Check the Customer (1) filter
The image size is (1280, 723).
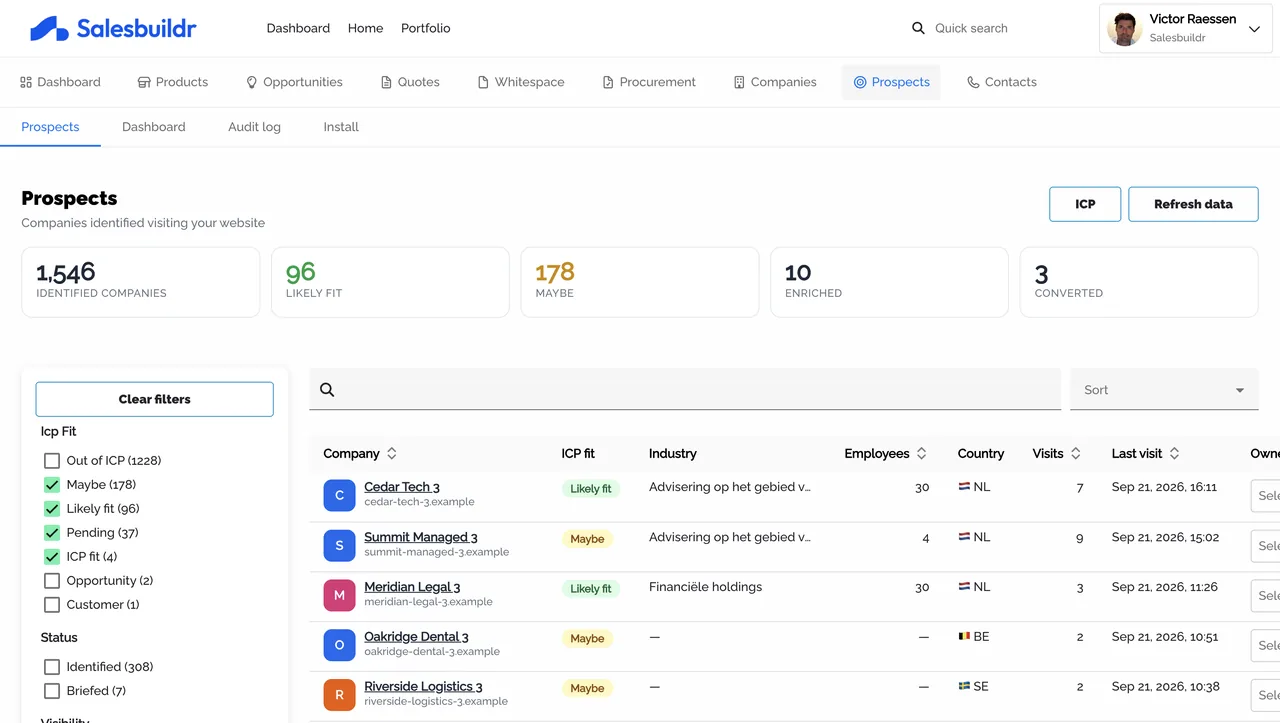coord(52,605)
